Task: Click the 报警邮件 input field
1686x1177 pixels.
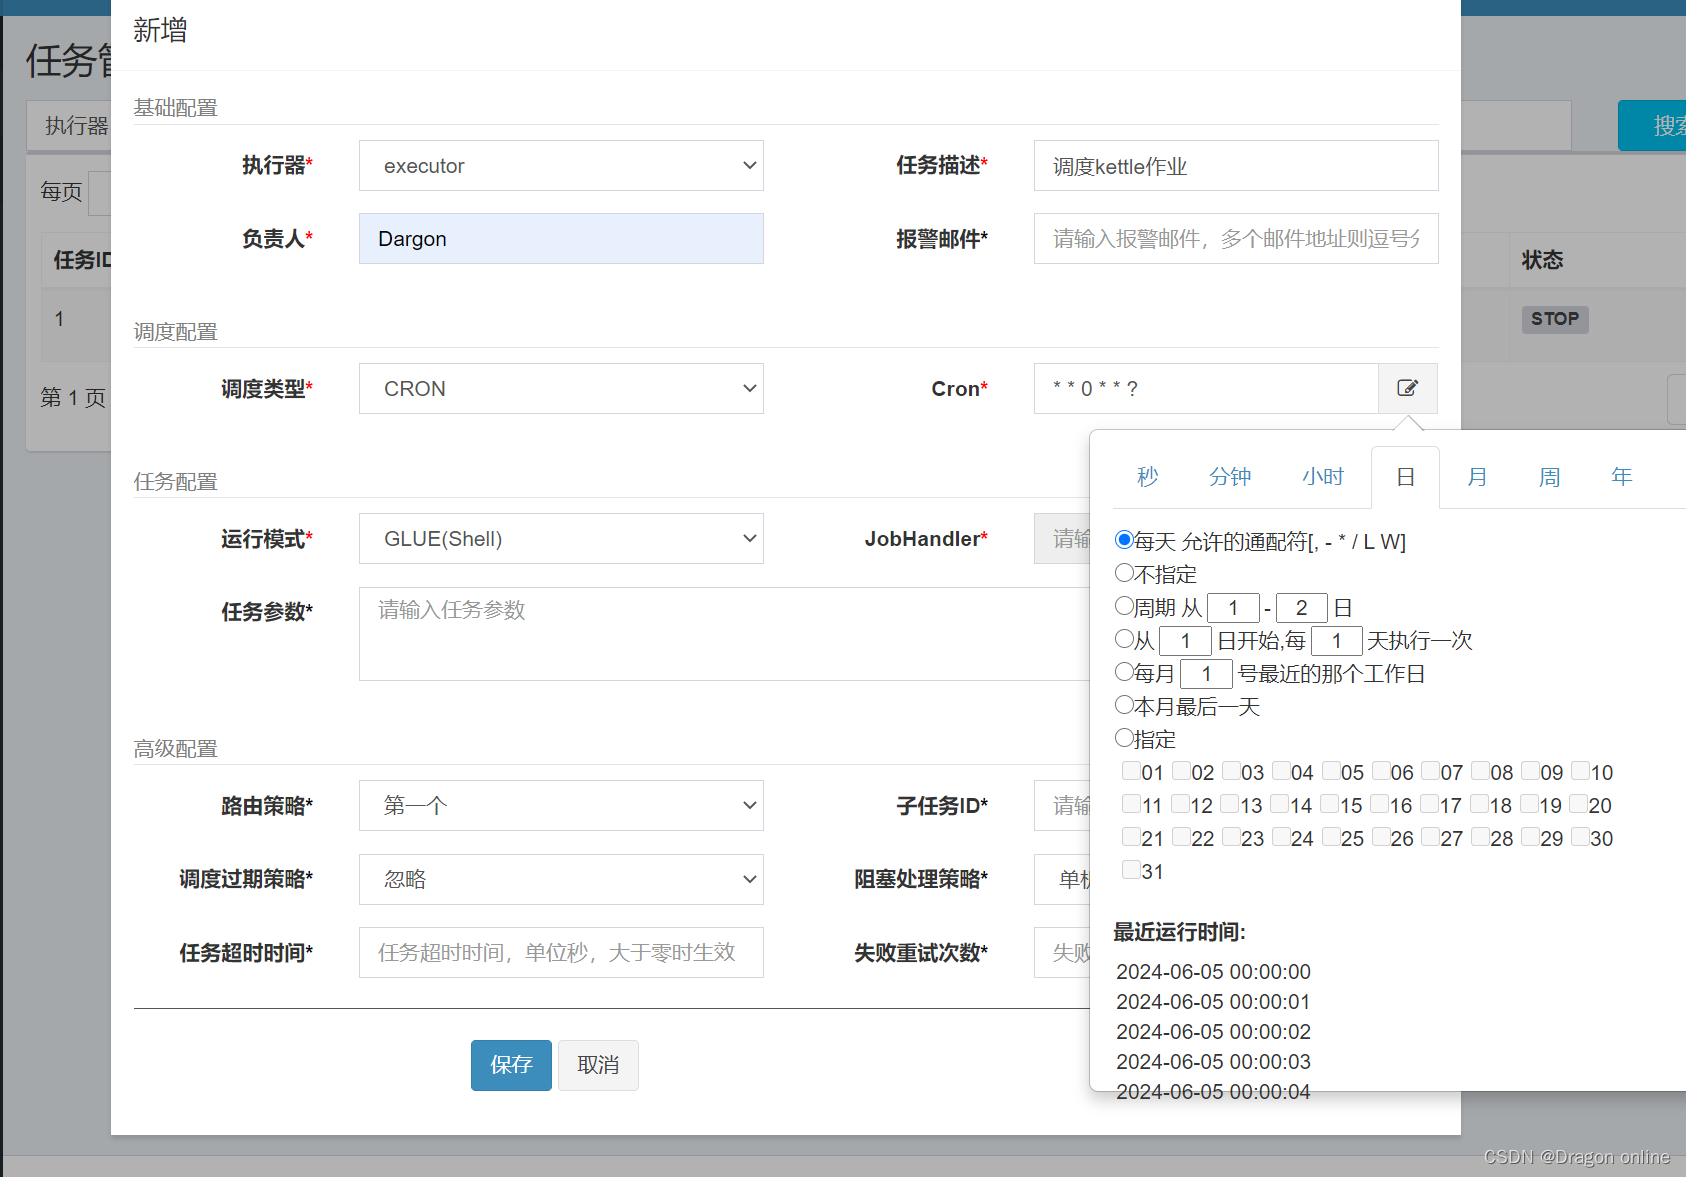Action: (x=1236, y=239)
